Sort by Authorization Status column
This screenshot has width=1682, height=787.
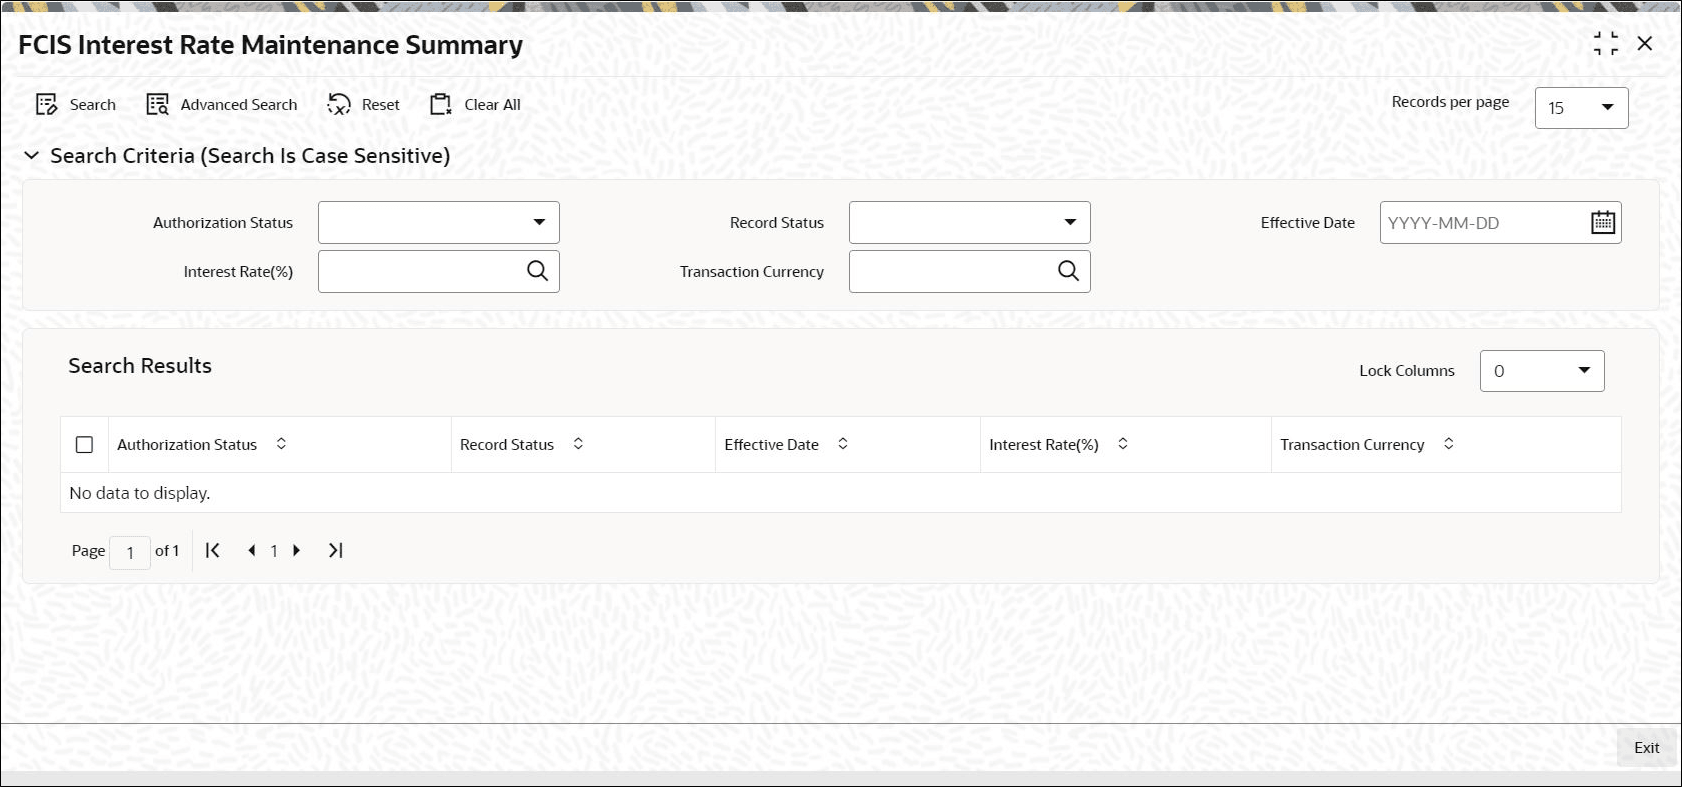point(281,444)
